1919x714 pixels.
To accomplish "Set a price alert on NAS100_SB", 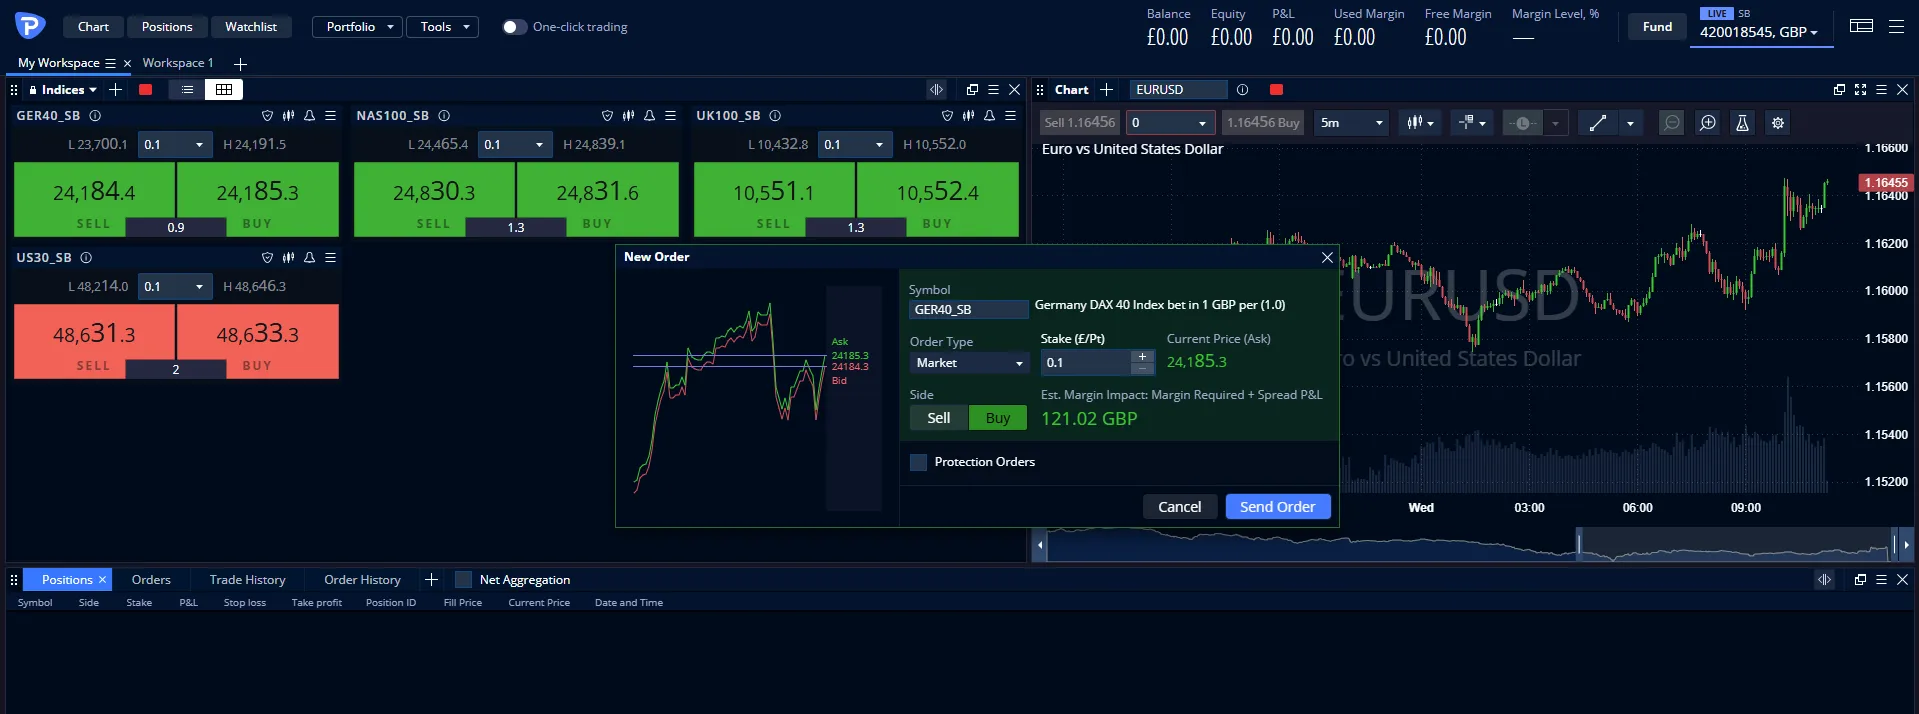I will pos(649,116).
